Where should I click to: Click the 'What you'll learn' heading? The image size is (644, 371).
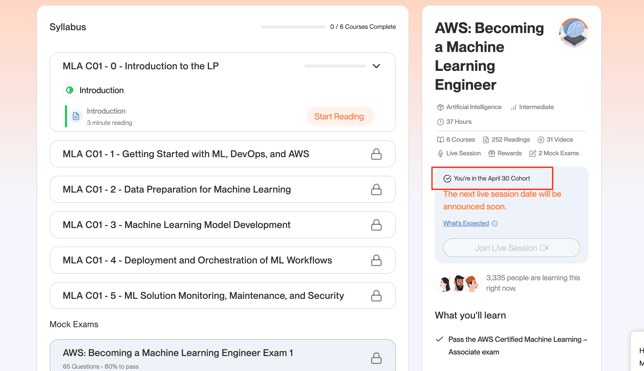click(470, 316)
